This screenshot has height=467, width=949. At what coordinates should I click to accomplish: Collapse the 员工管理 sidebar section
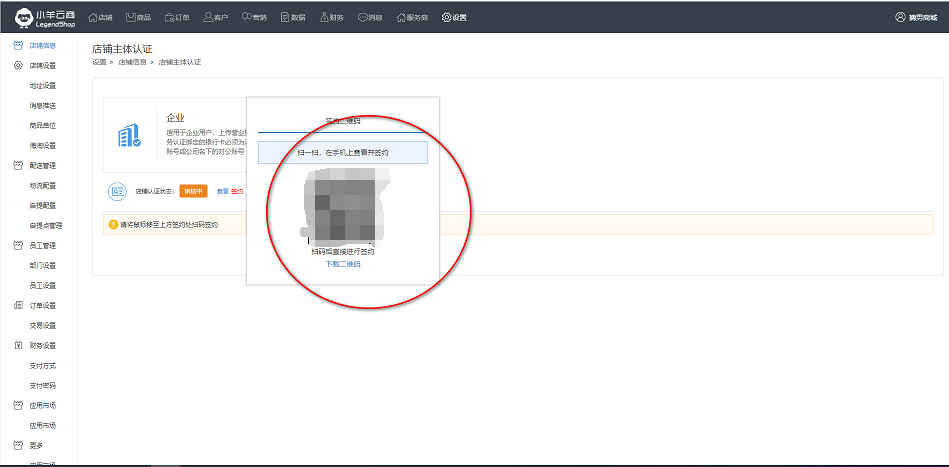click(x=42, y=246)
